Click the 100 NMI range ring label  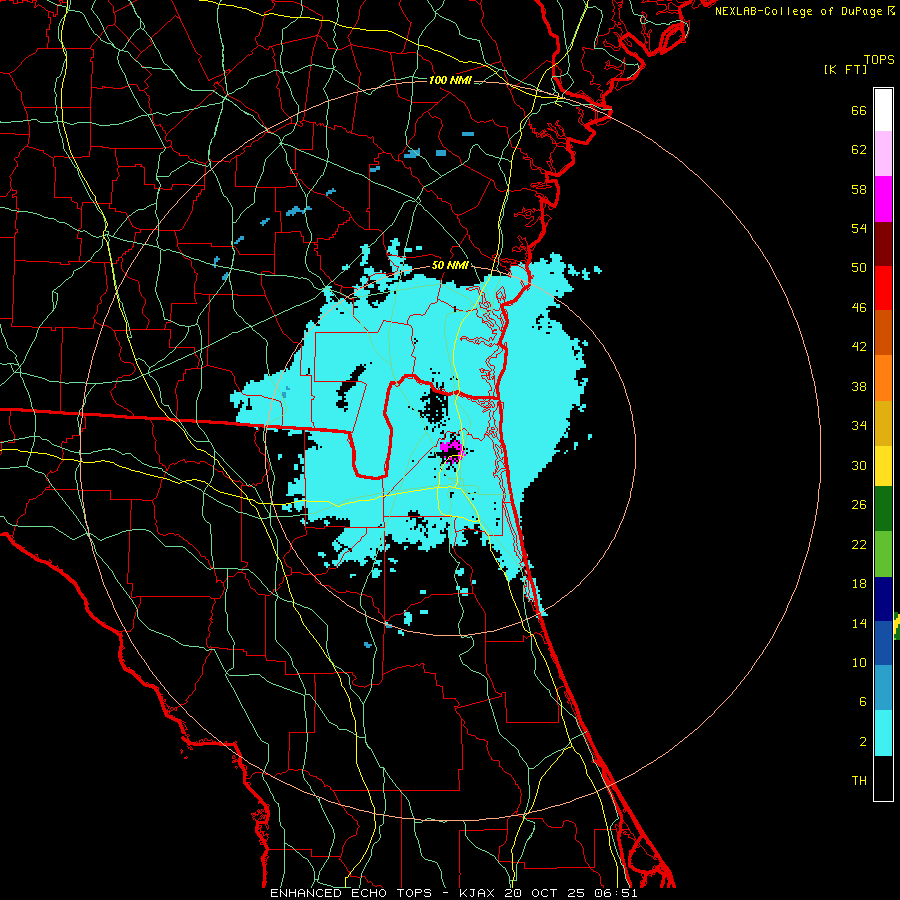[450, 80]
